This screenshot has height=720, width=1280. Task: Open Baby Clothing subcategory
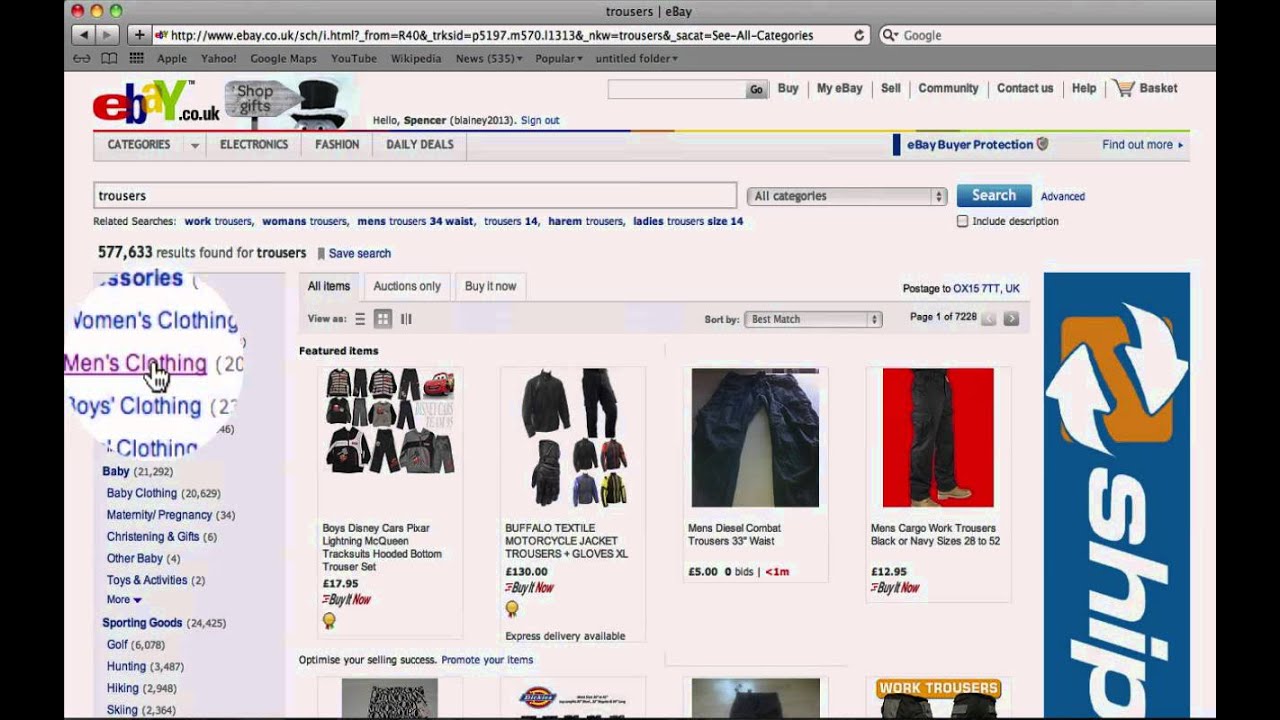[x=141, y=493]
